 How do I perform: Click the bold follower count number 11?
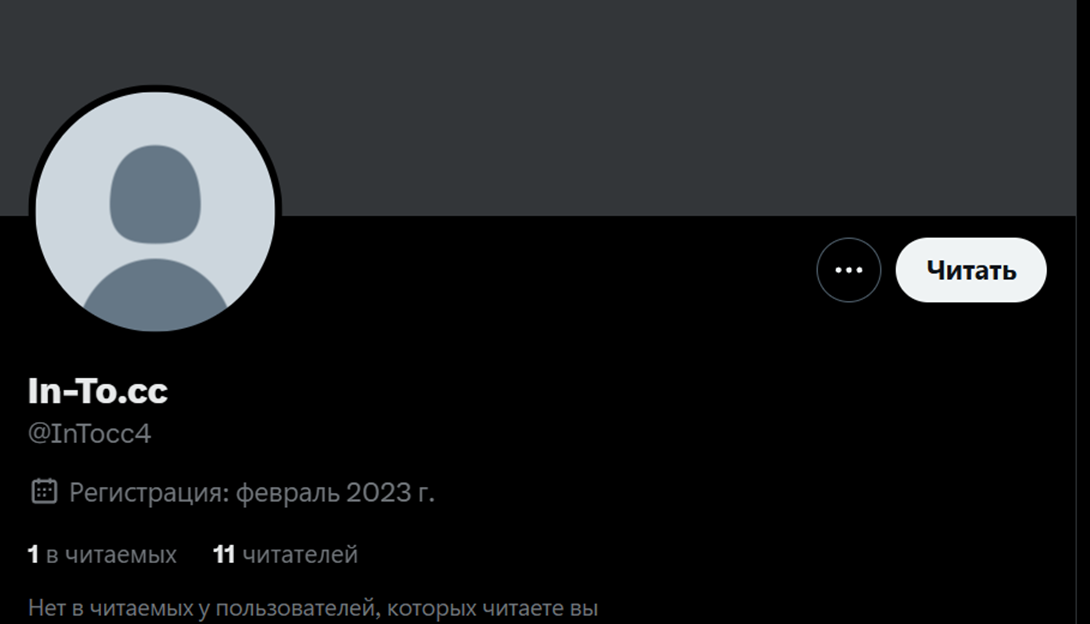pyautogui.click(x=223, y=555)
